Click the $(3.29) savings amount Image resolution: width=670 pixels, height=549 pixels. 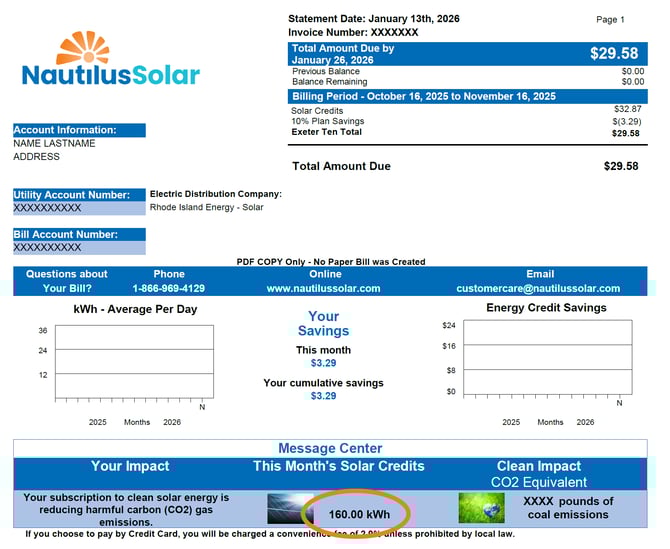(x=626, y=122)
